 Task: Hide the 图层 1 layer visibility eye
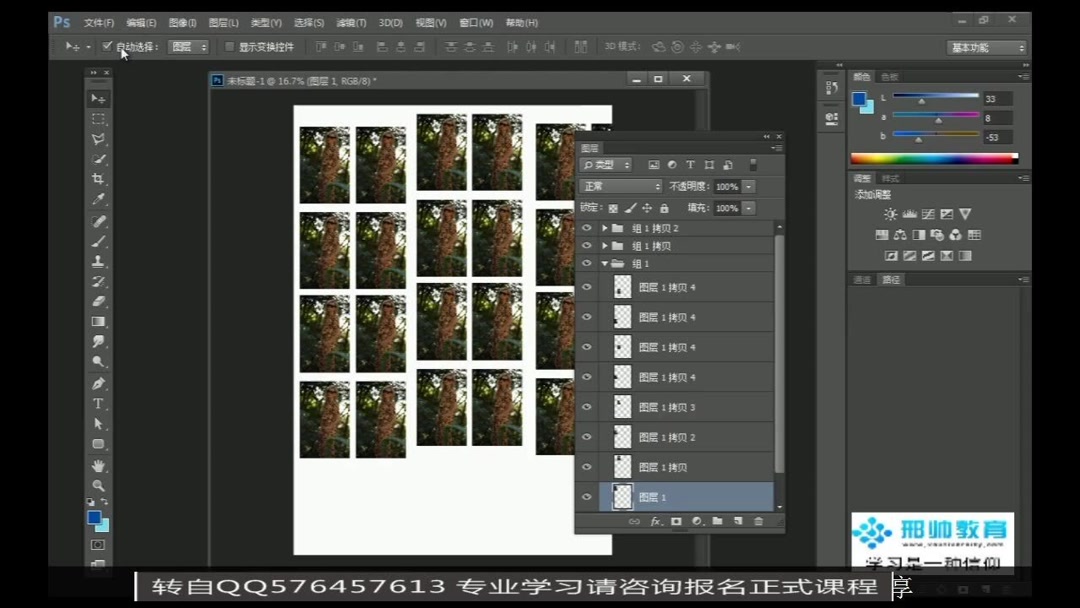[x=587, y=496]
